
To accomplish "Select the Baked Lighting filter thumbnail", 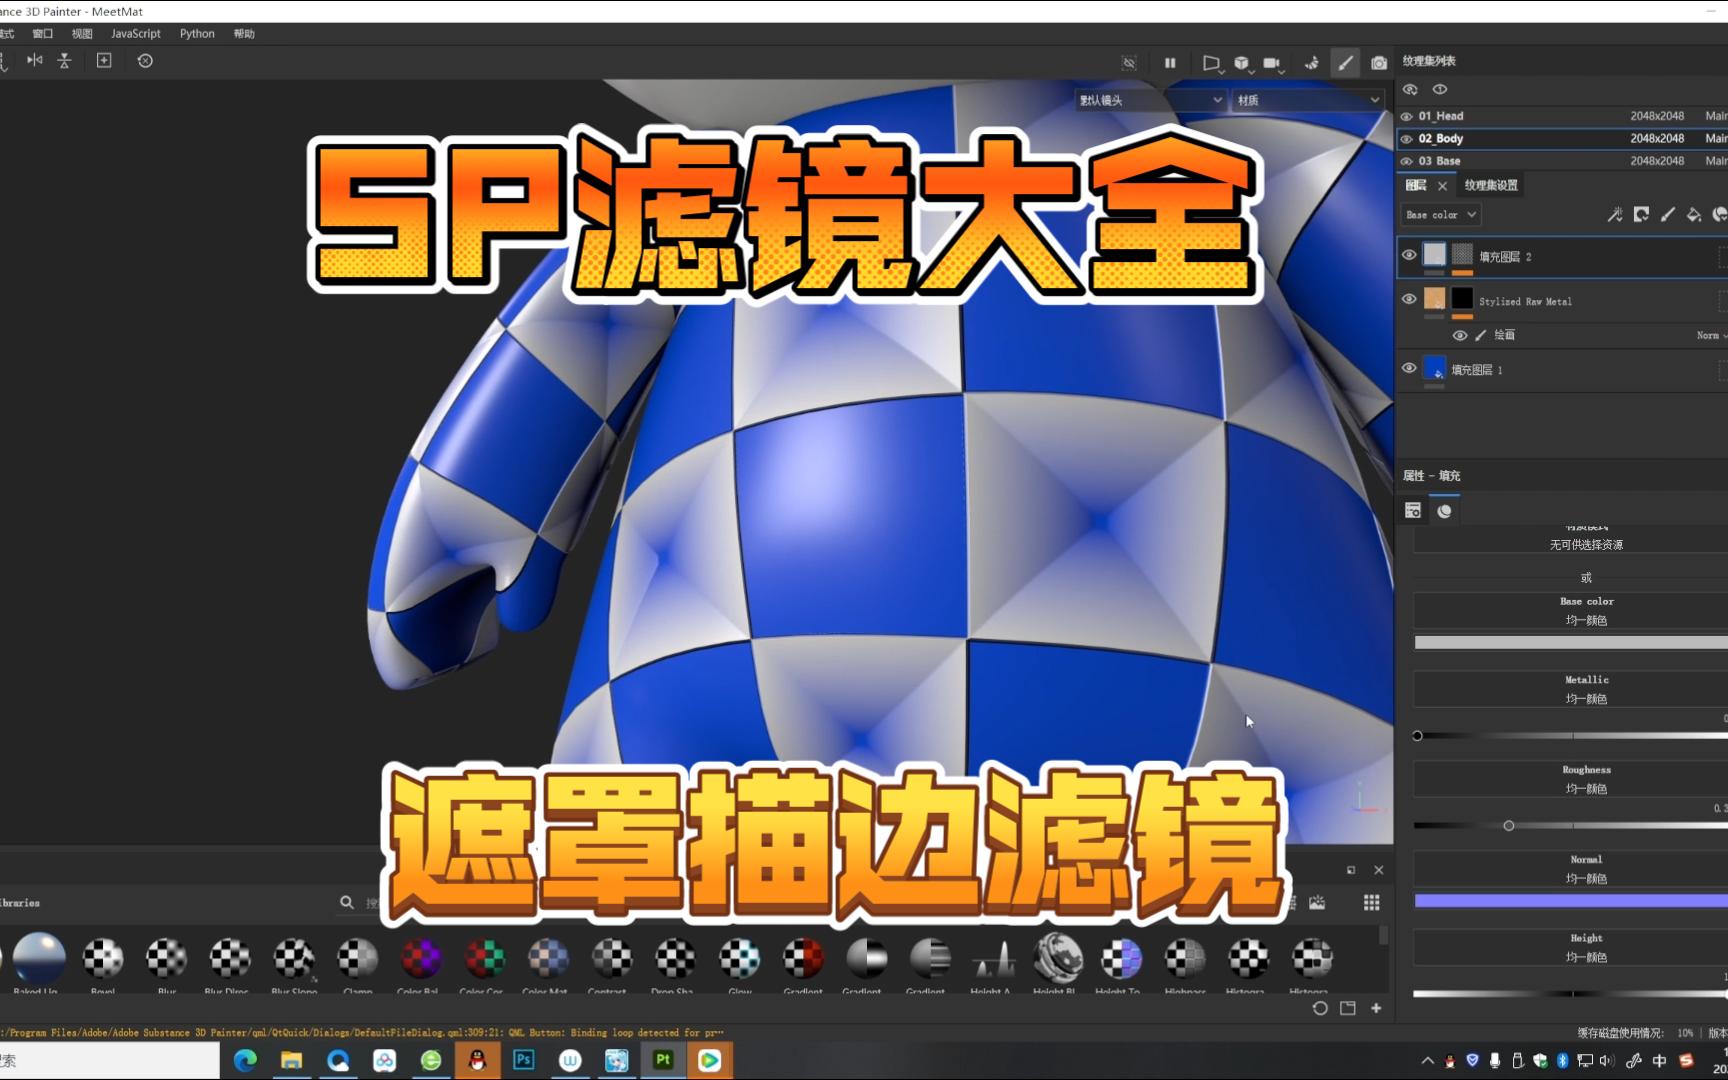I will pyautogui.click(x=39, y=958).
